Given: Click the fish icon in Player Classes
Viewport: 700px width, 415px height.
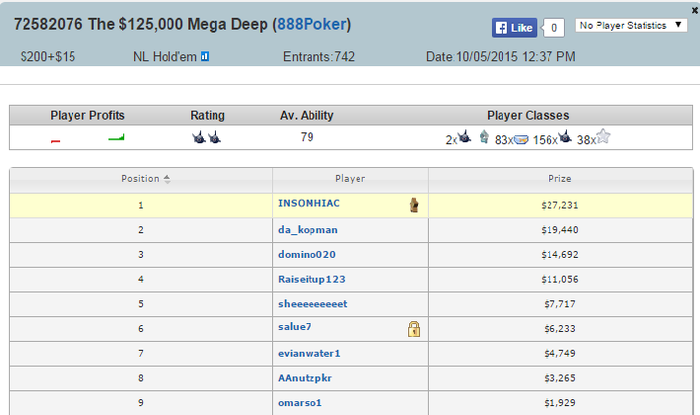Looking at the screenshot, I should point(520,139).
